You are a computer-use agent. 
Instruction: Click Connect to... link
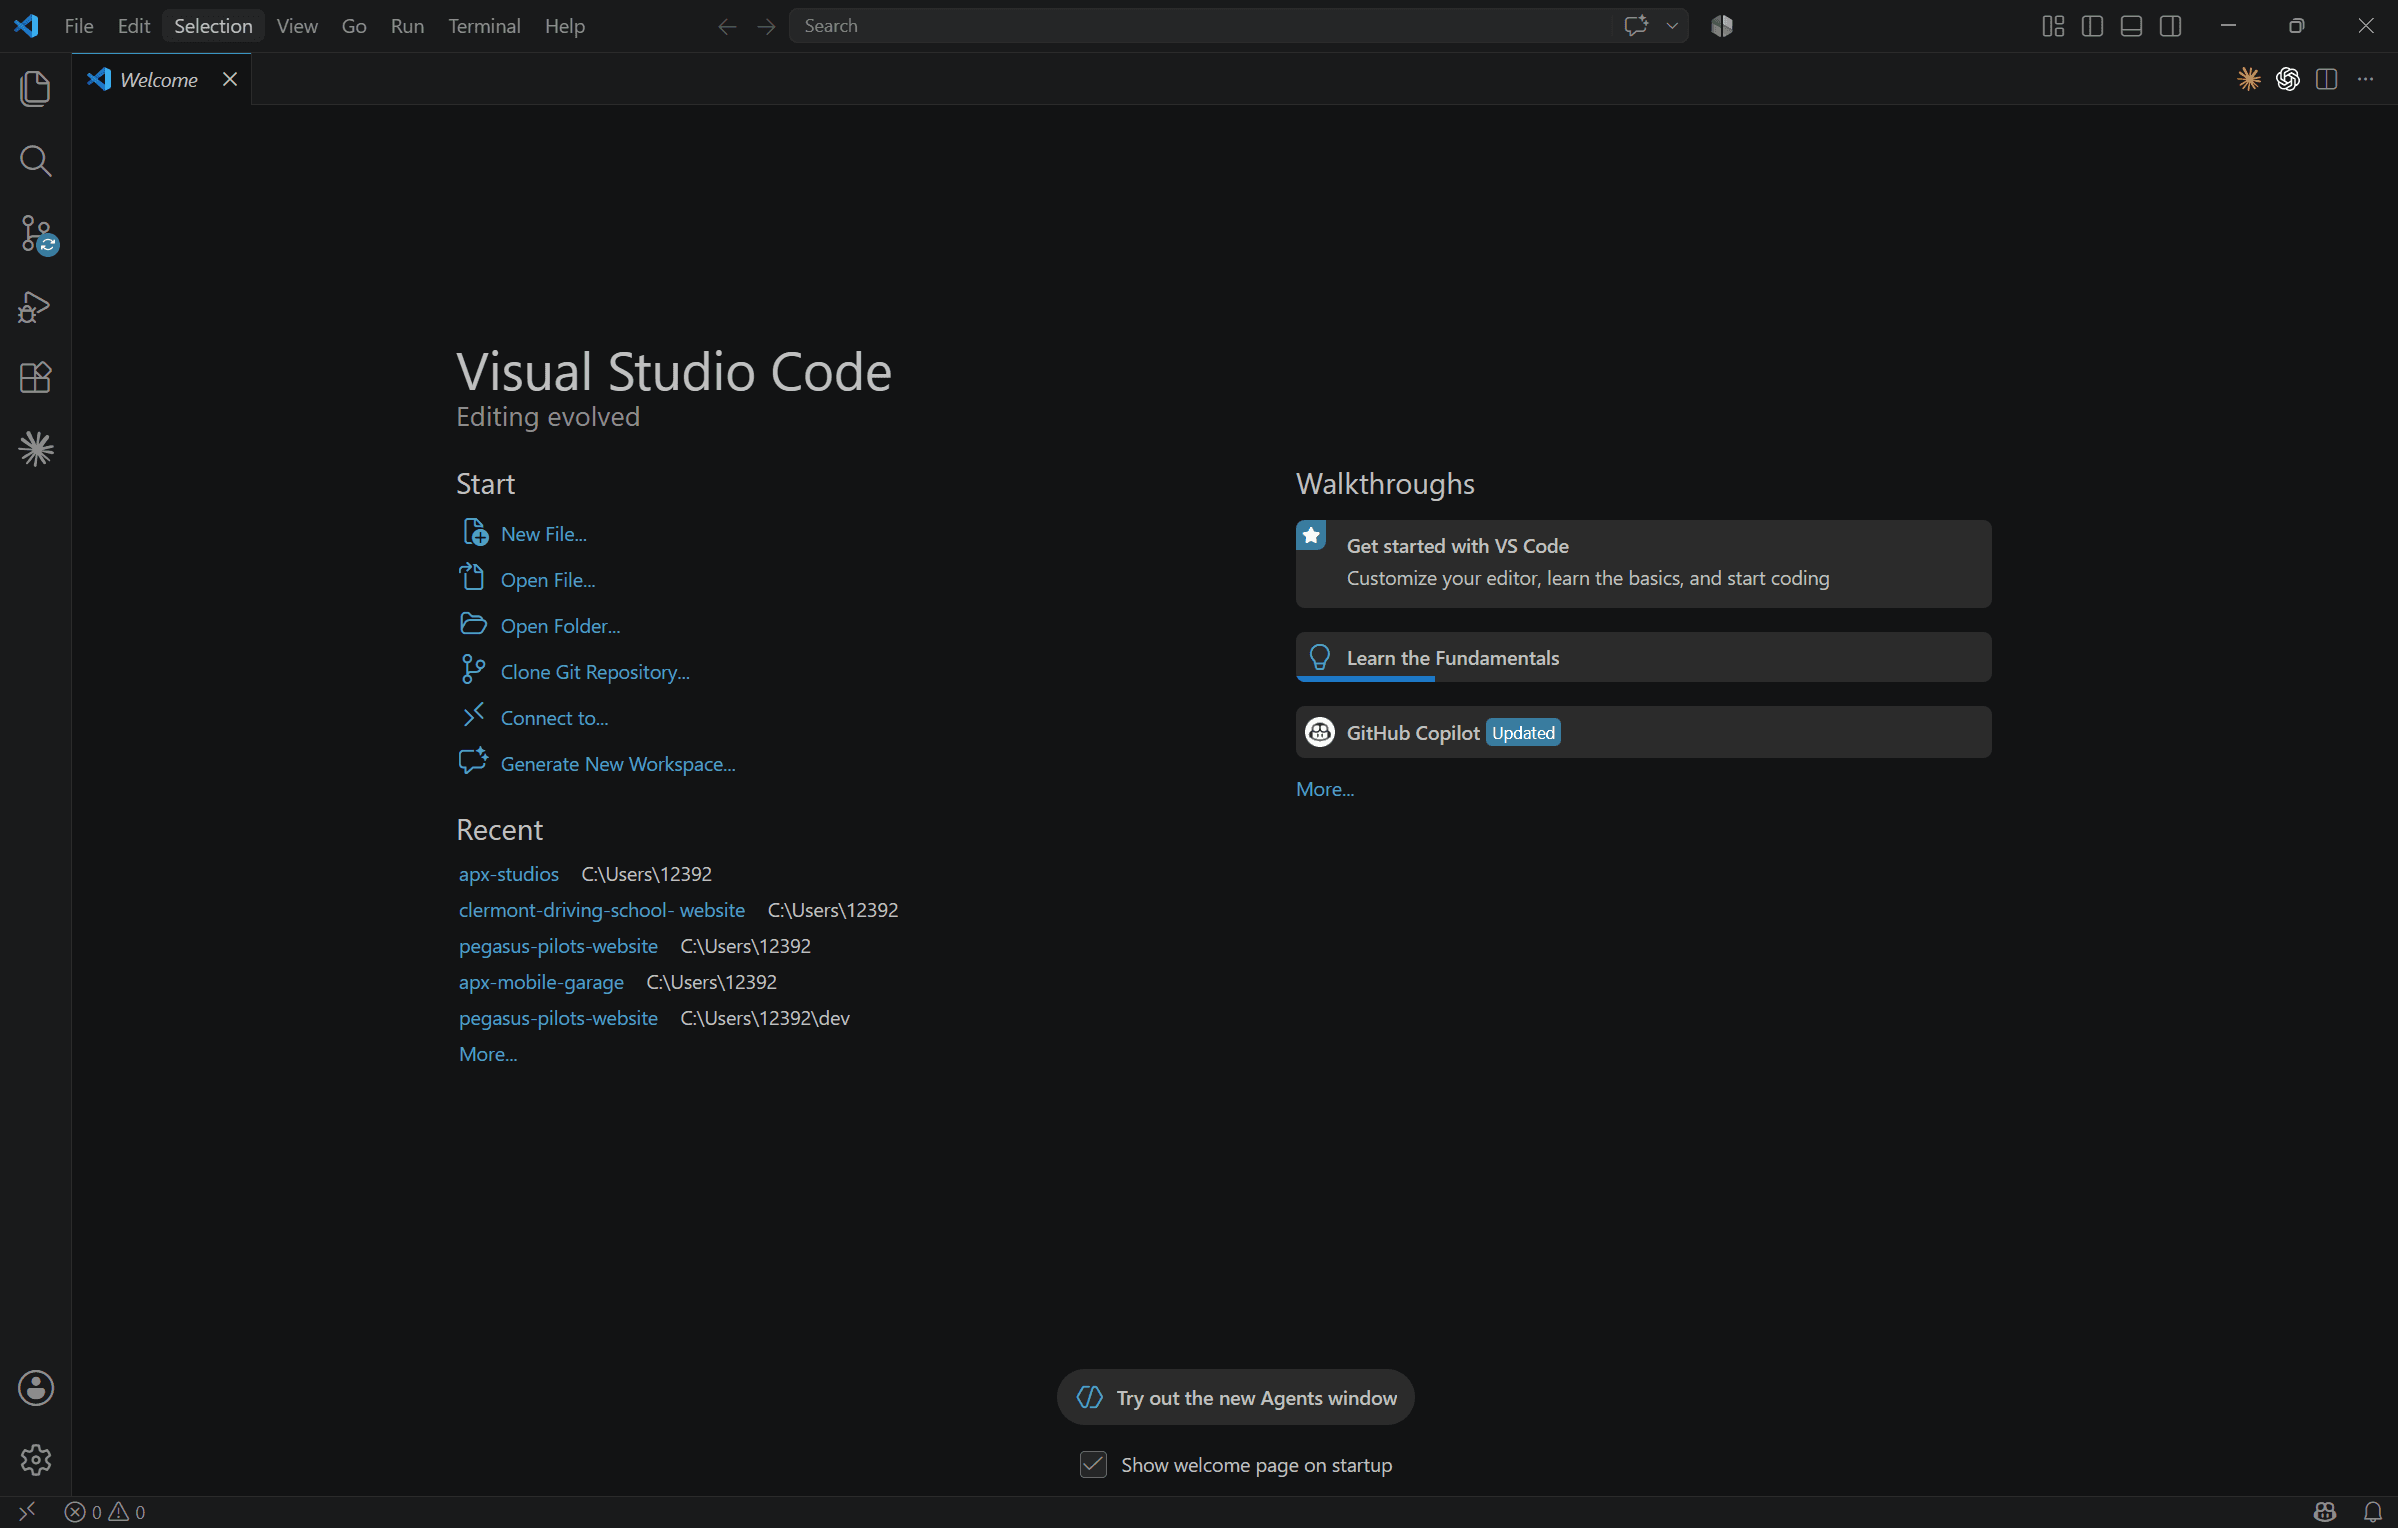pos(554,718)
